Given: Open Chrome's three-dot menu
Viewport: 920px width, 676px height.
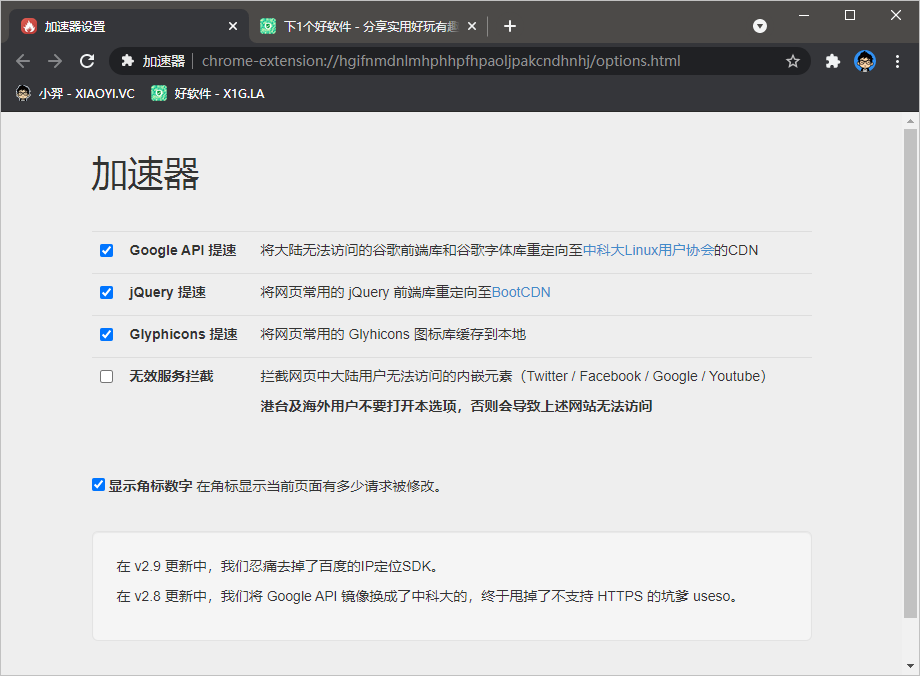Looking at the screenshot, I should click(897, 61).
